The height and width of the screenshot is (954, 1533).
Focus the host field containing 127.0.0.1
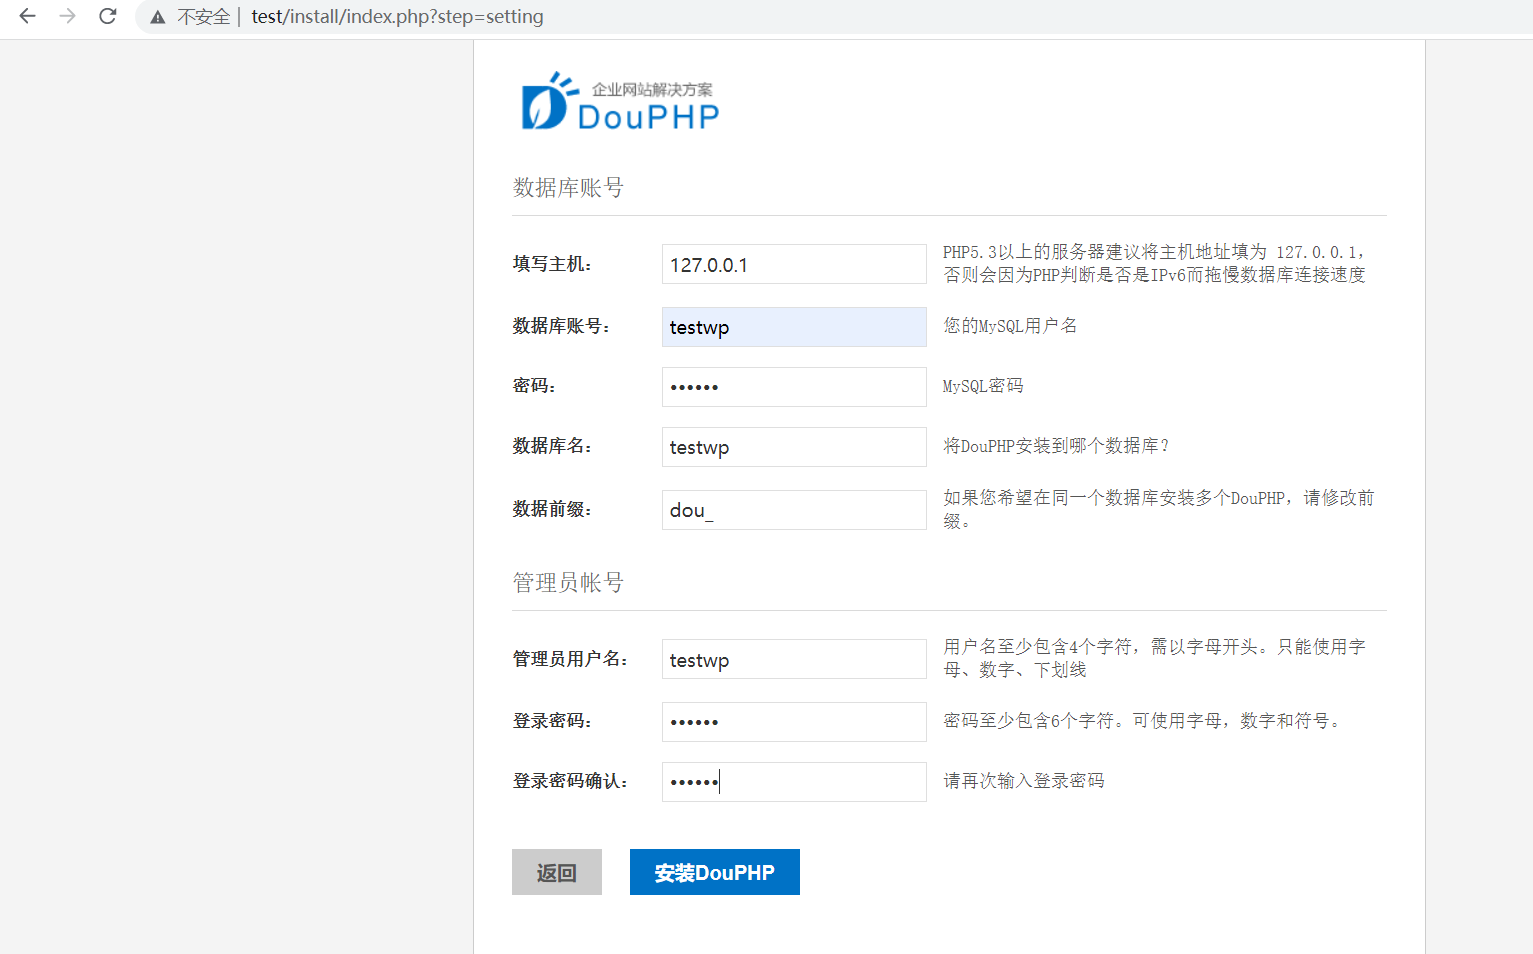(x=794, y=264)
